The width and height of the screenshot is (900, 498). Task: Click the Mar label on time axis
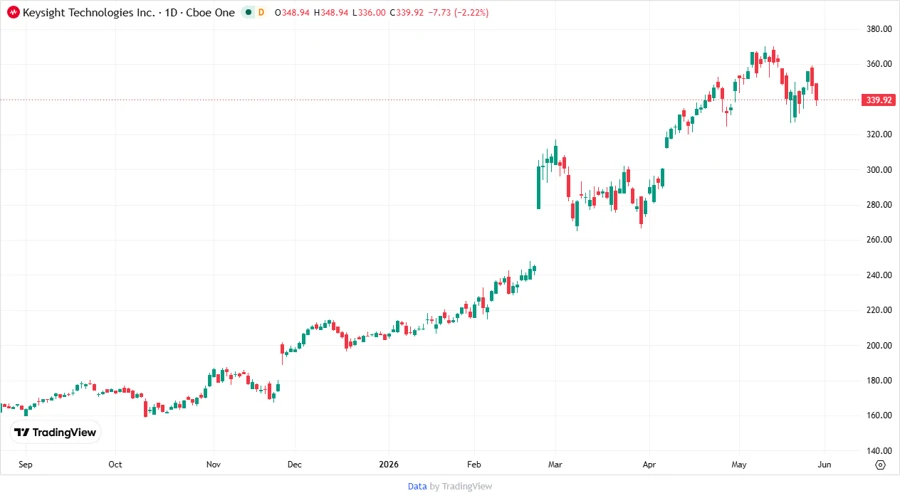(555, 464)
